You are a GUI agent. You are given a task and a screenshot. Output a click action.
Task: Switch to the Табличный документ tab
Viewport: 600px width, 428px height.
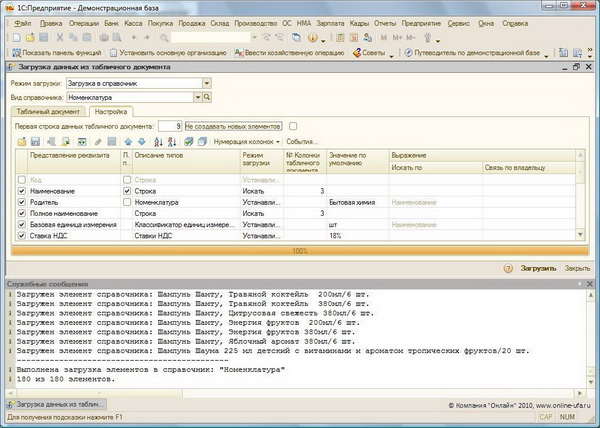pyautogui.click(x=48, y=112)
